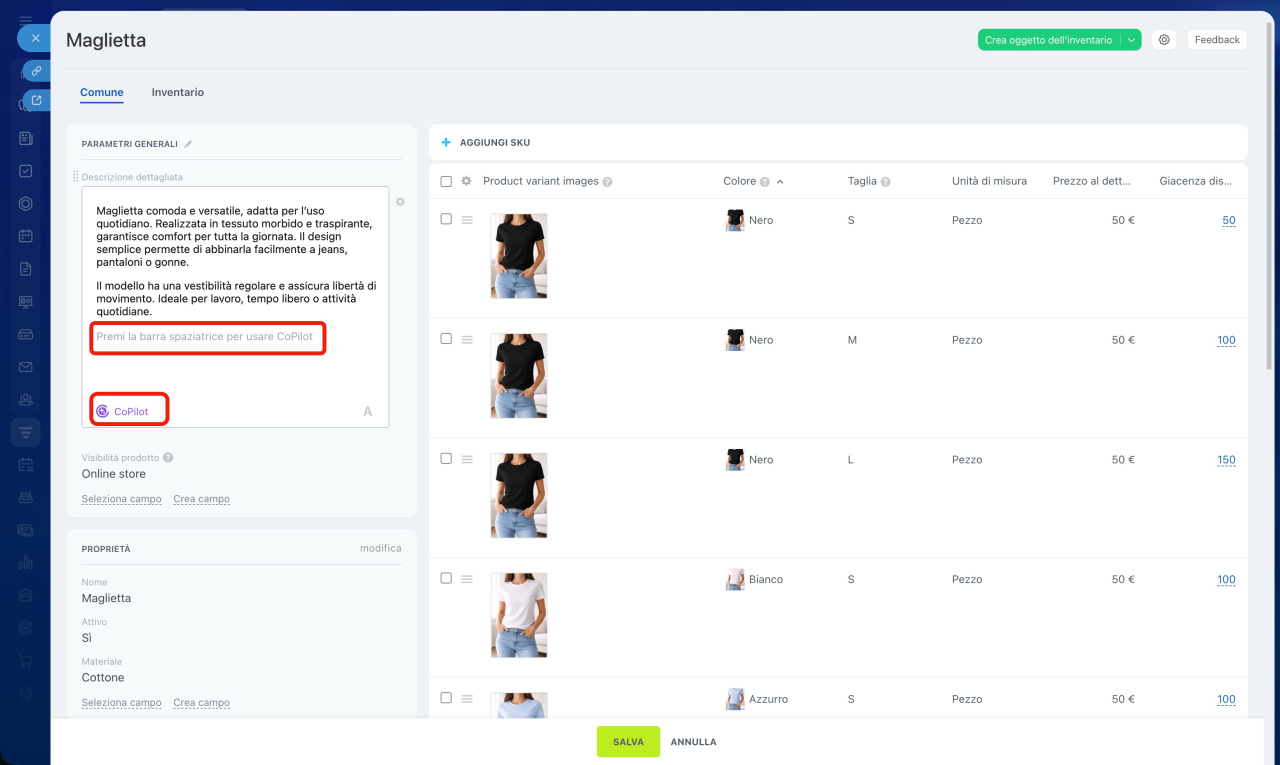The width and height of the screenshot is (1280, 765).
Task: Toggle the select-all checkbox in the SKU table header
Action: coord(446,181)
